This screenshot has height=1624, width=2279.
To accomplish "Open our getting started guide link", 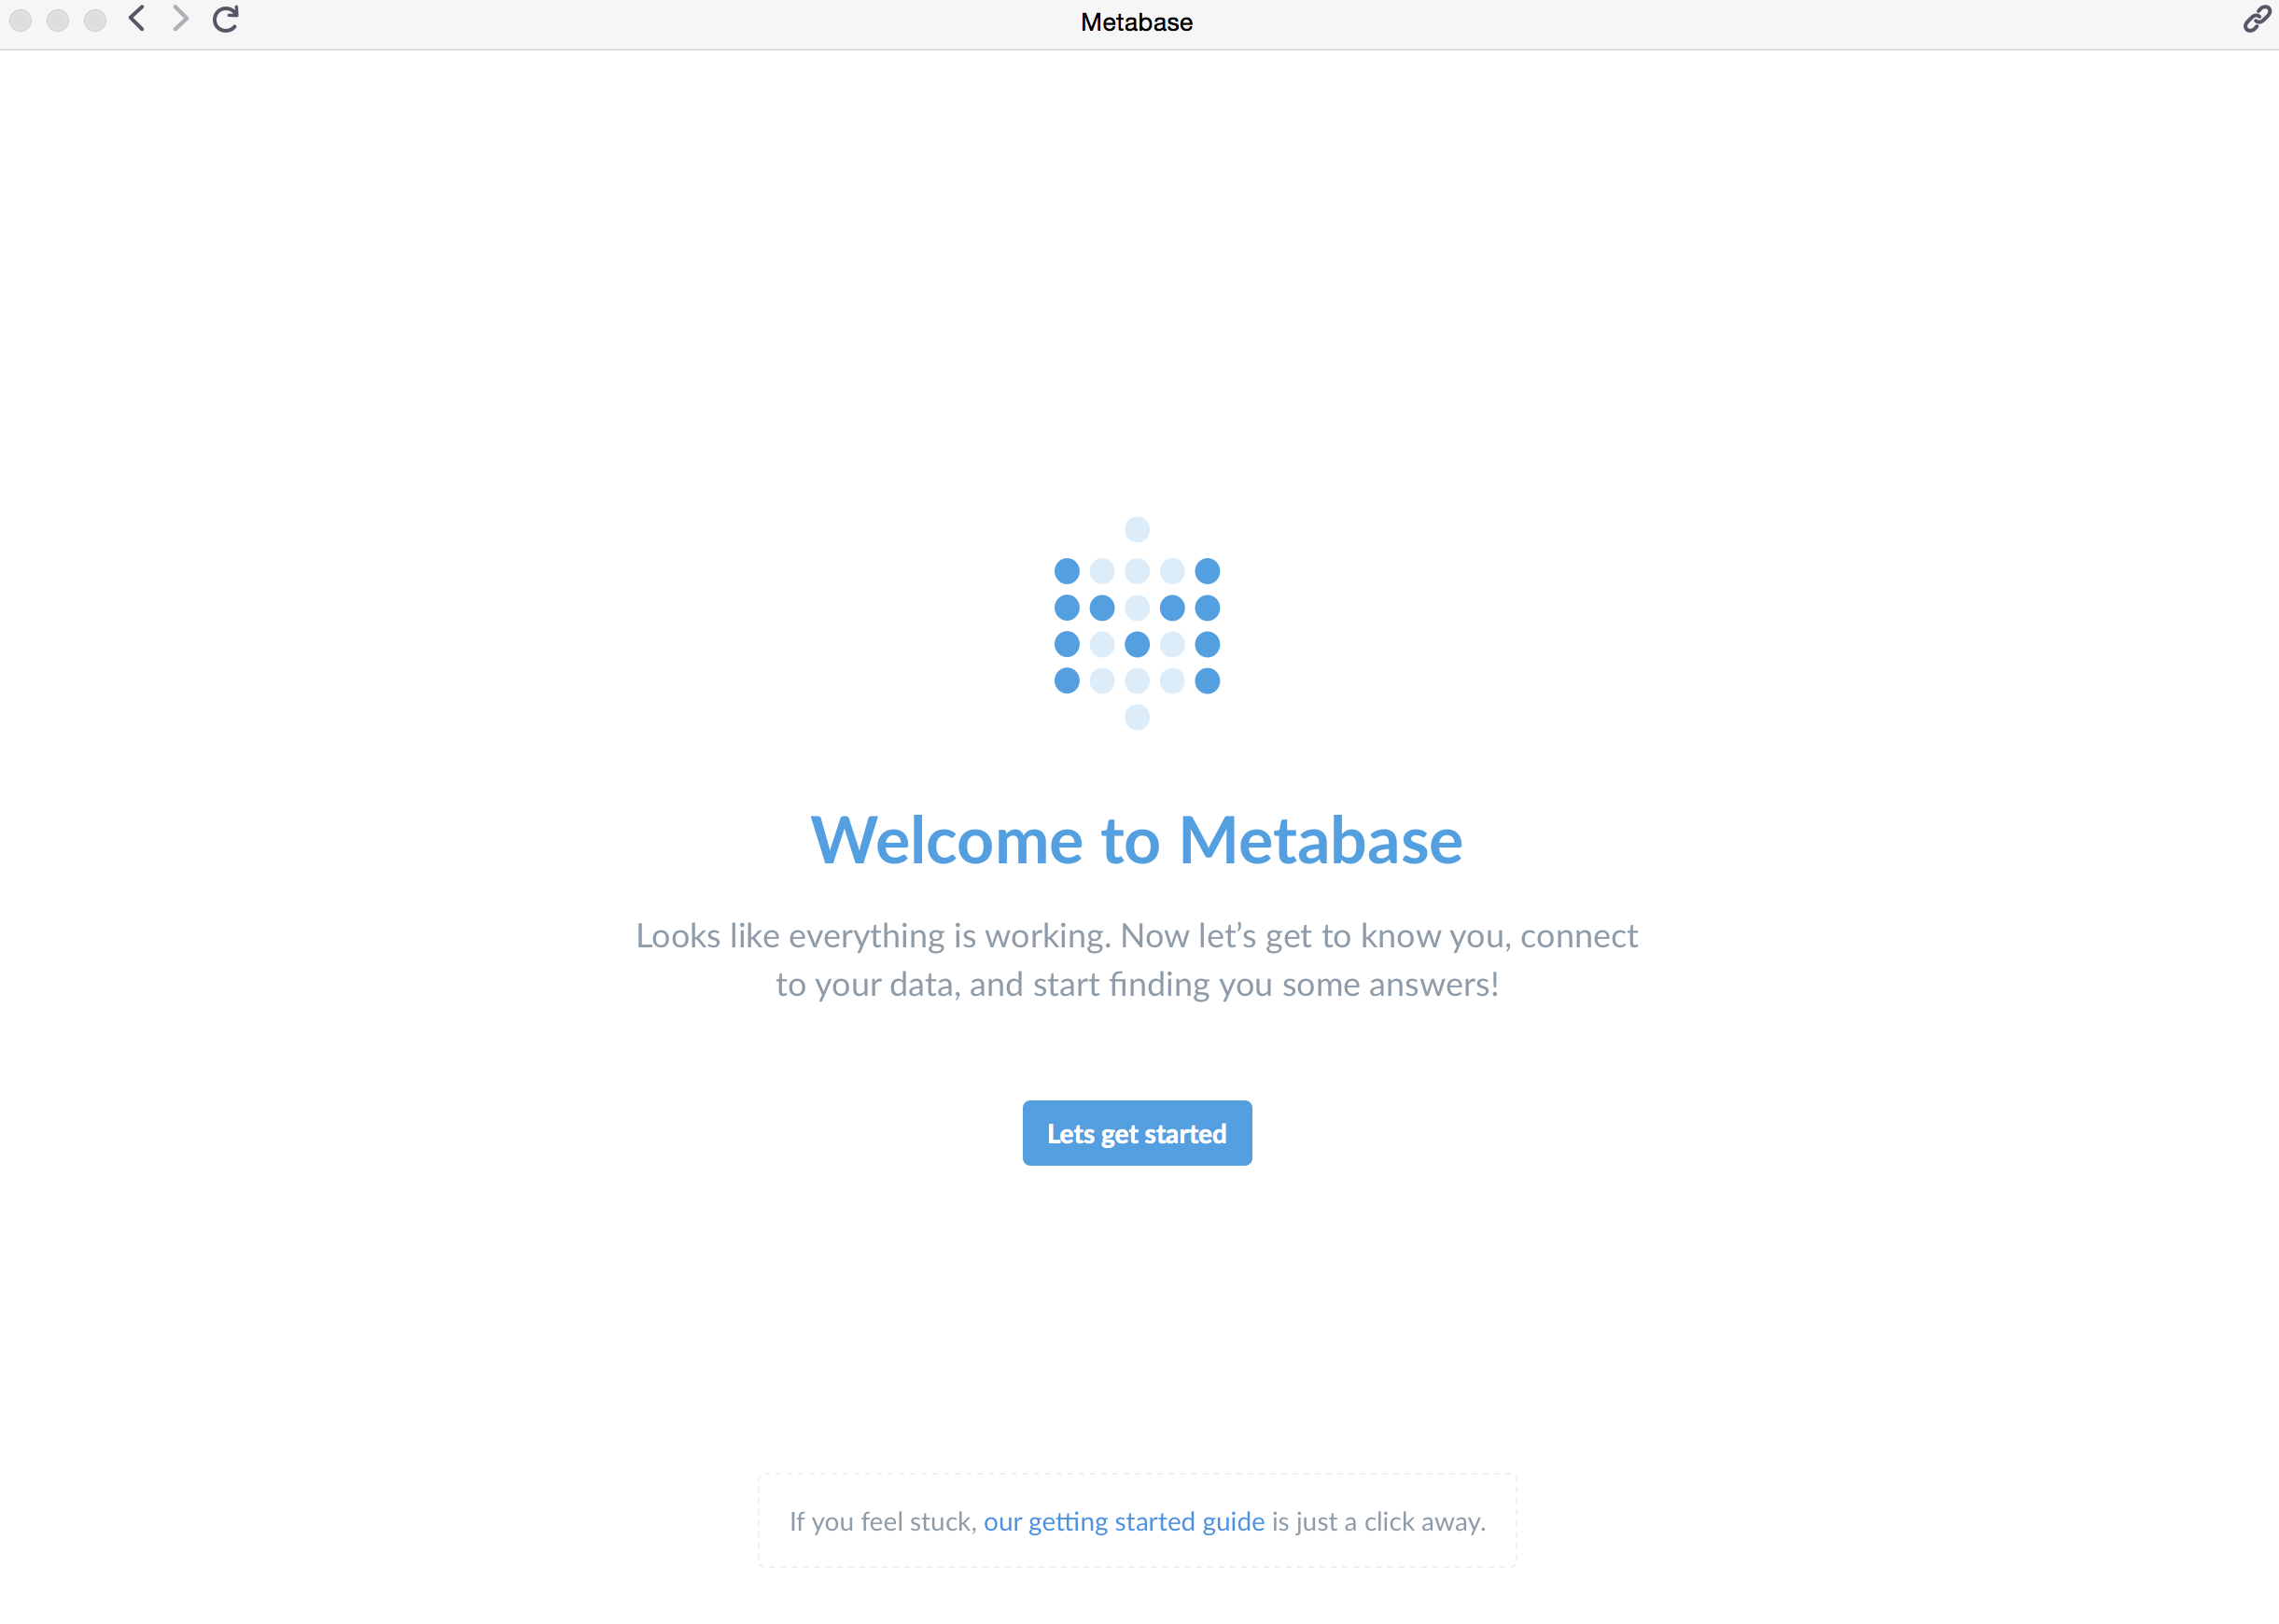I will 1124,1521.
